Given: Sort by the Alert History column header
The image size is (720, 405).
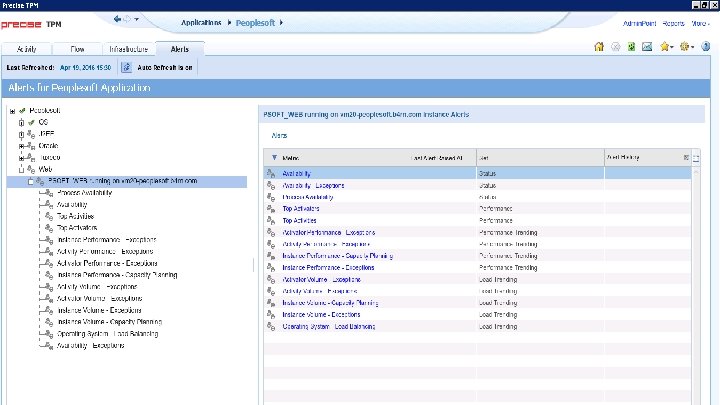Looking at the screenshot, I should [x=623, y=158].
